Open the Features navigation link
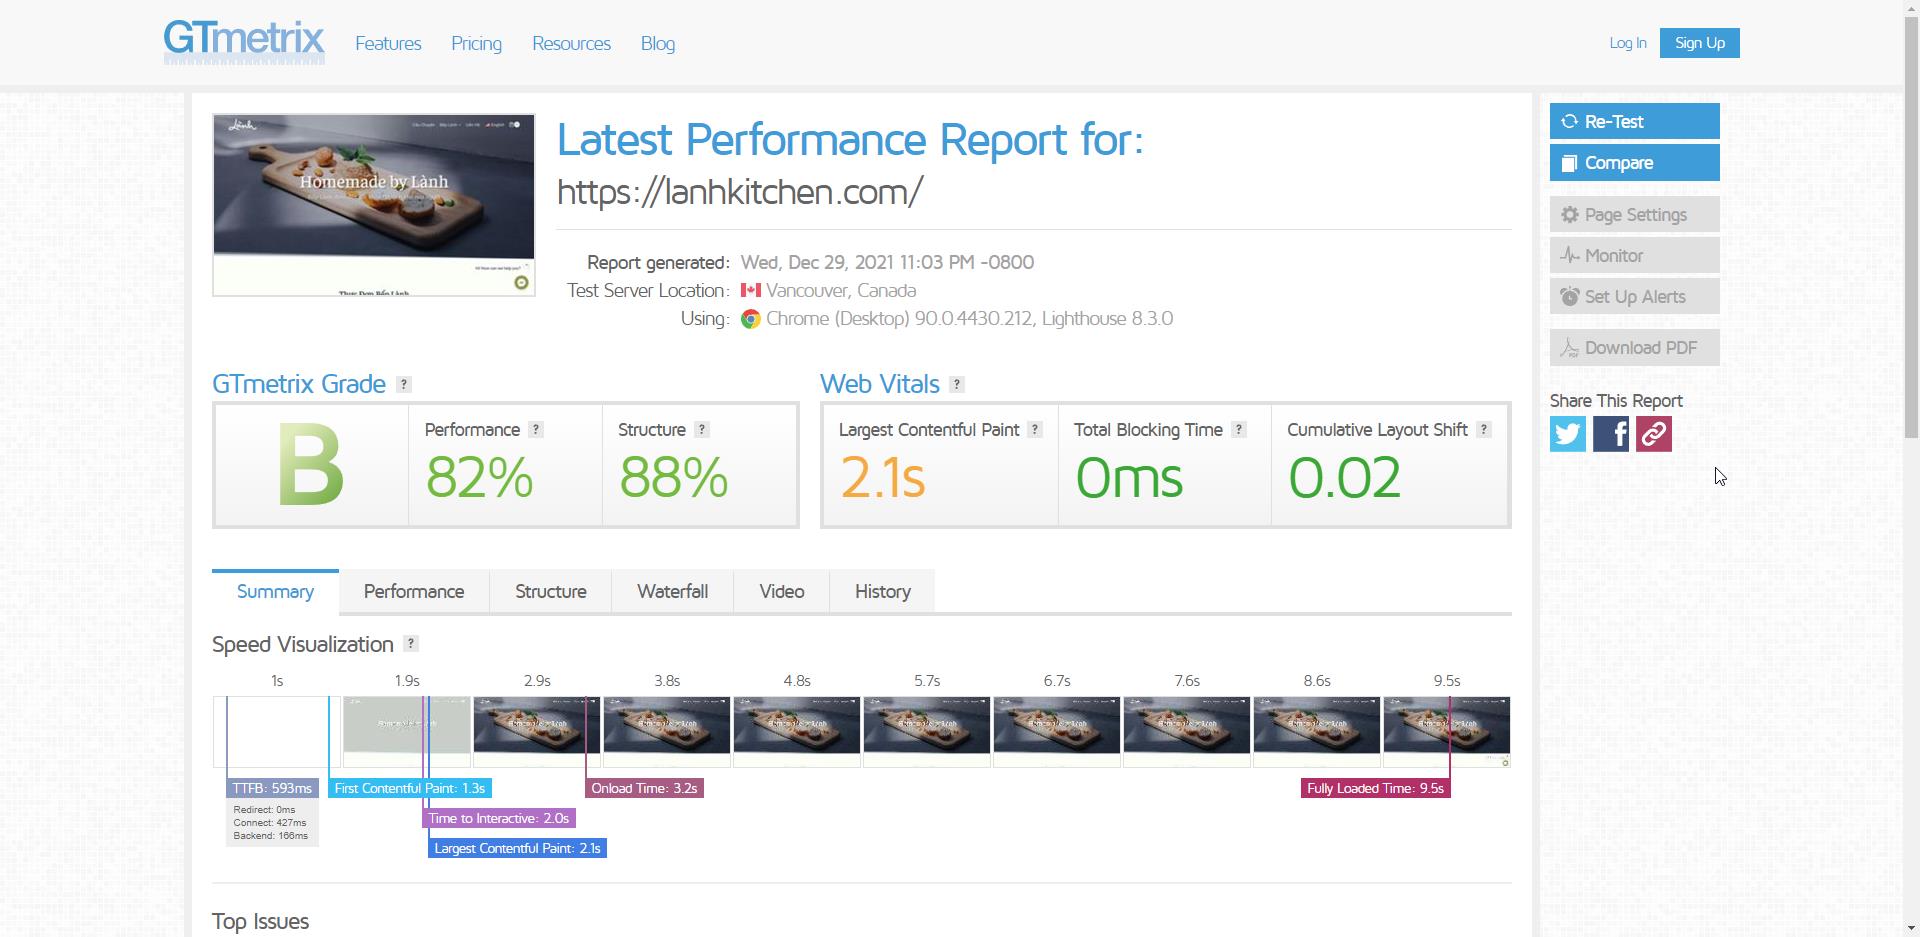The height and width of the screenshot is (937, 1920). [388, 44]
